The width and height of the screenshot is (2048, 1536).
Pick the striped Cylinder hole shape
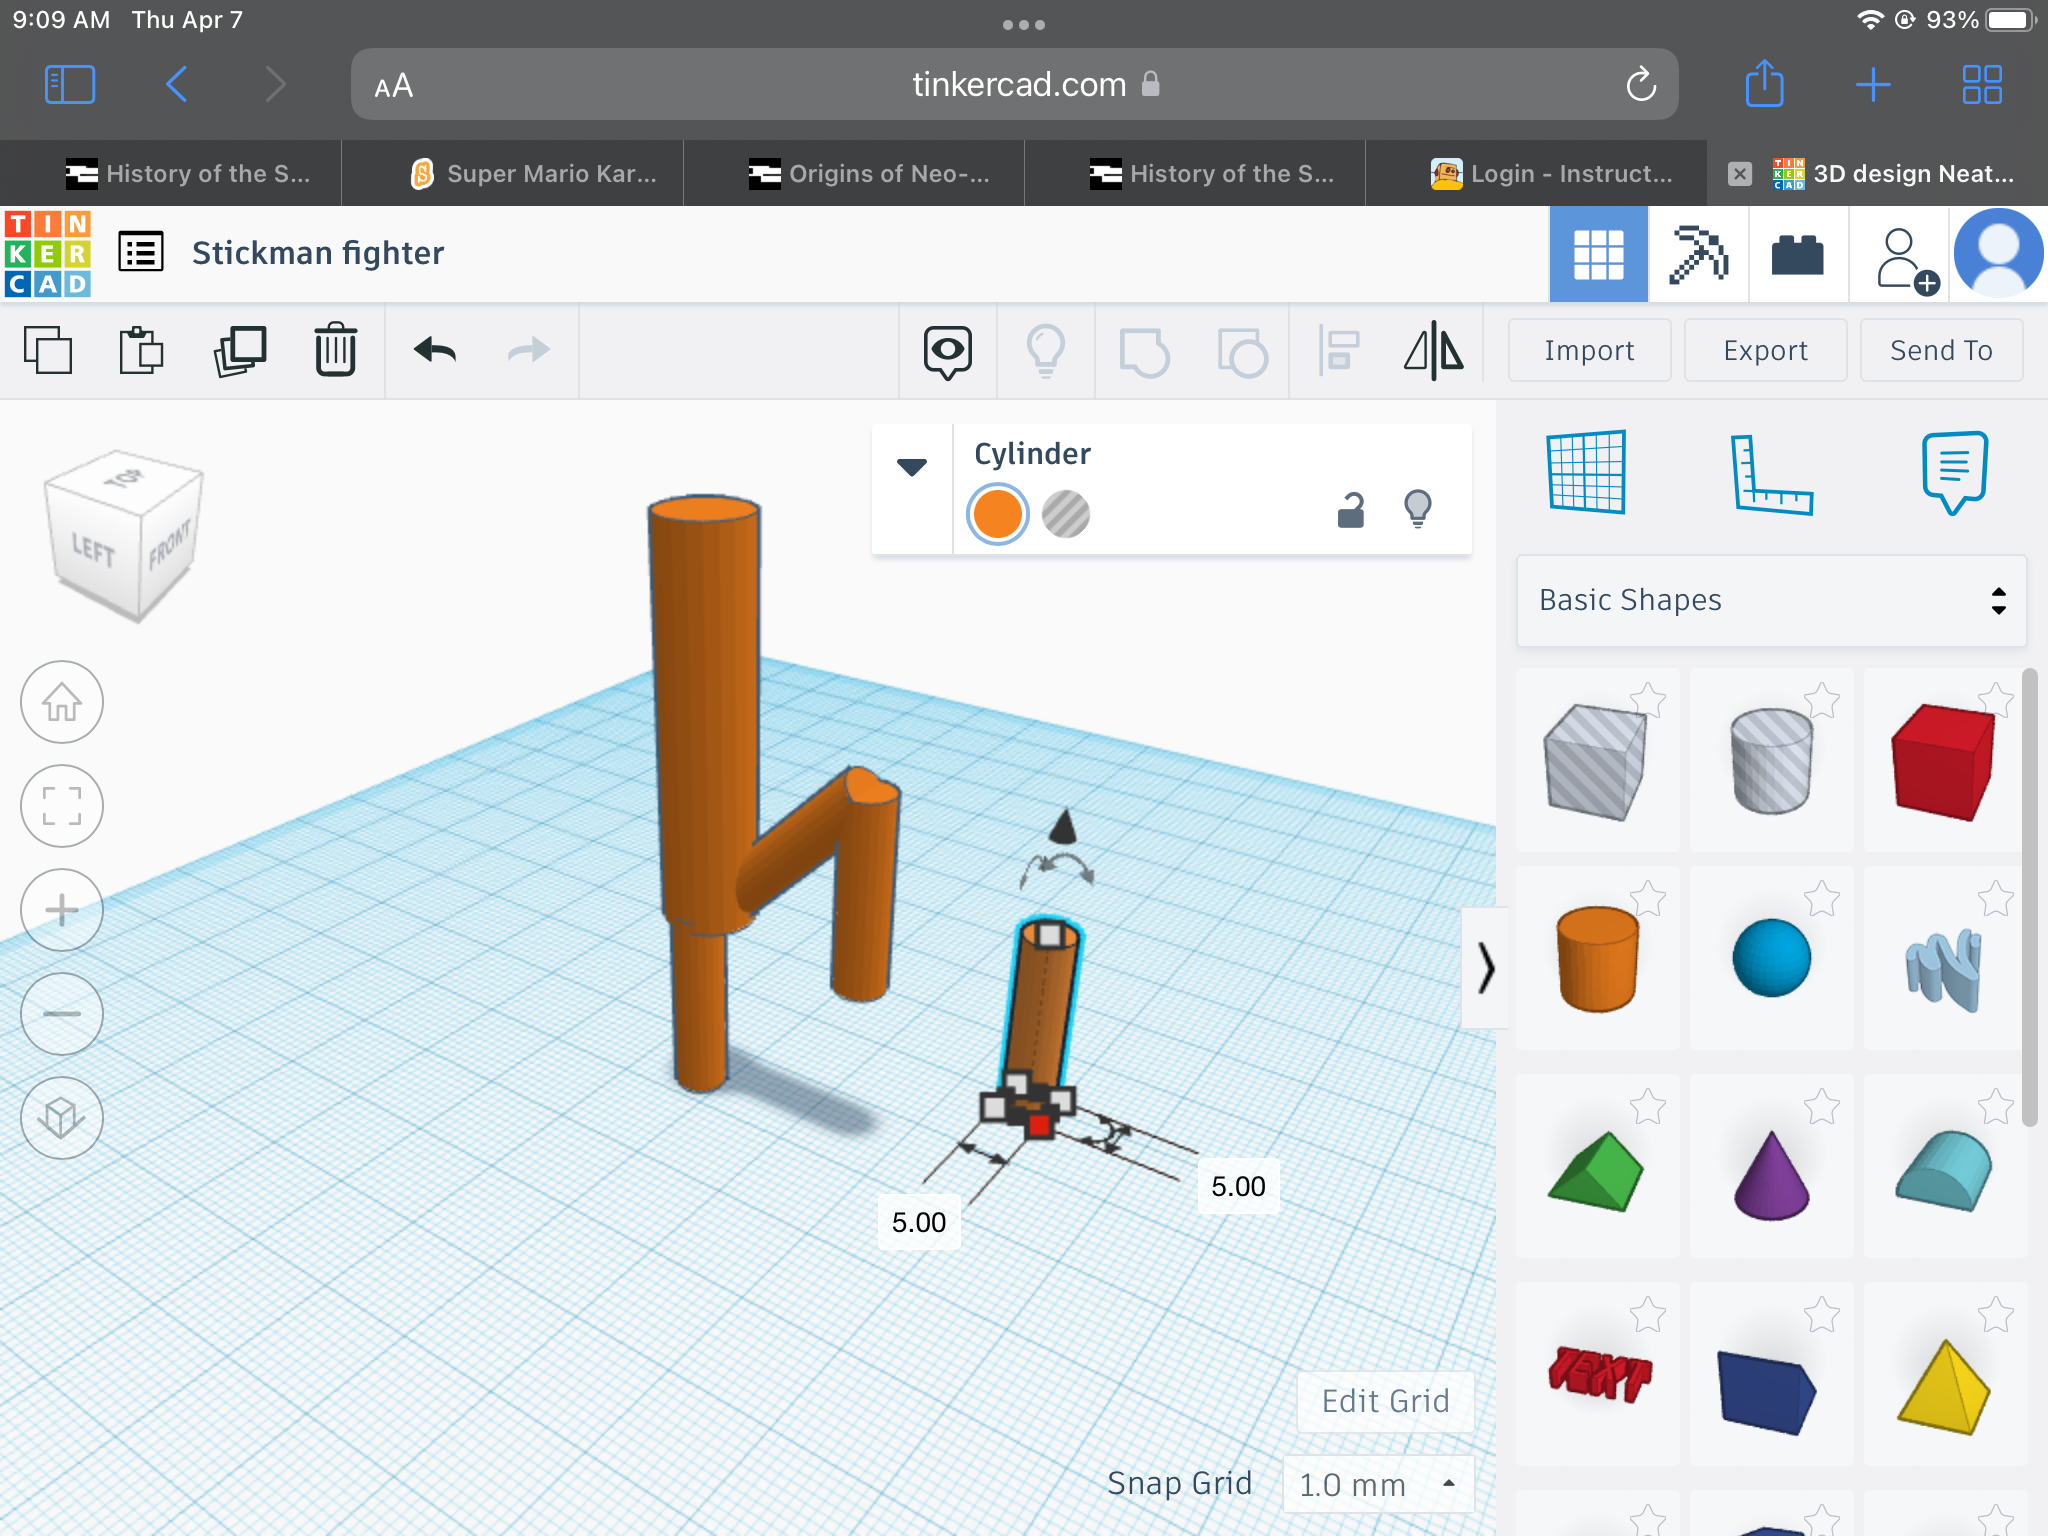pyautogui.click(x=1771, y=760)
